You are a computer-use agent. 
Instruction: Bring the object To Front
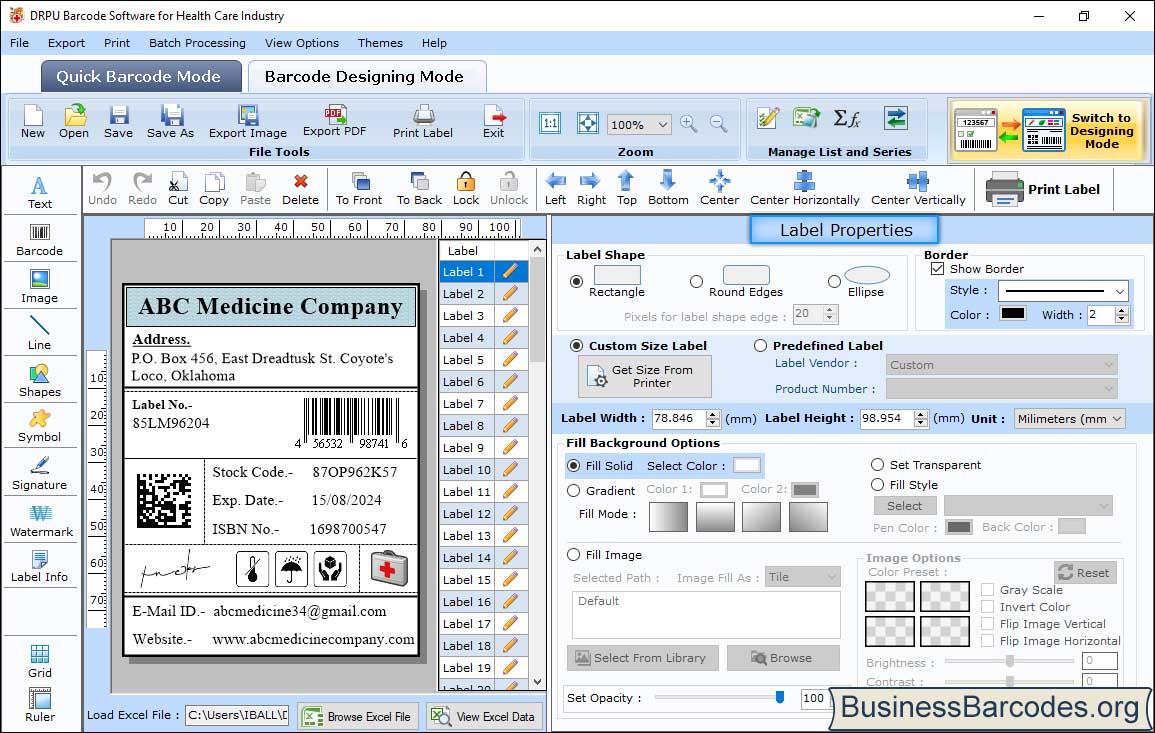[359, 189]
